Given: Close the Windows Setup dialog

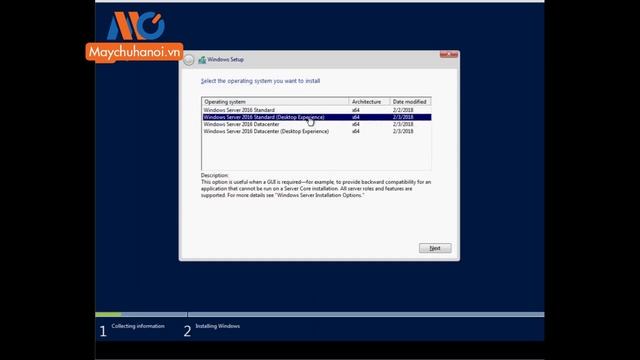Looking at the screenshot, I should pyautogui.click(x=449, y=54).
